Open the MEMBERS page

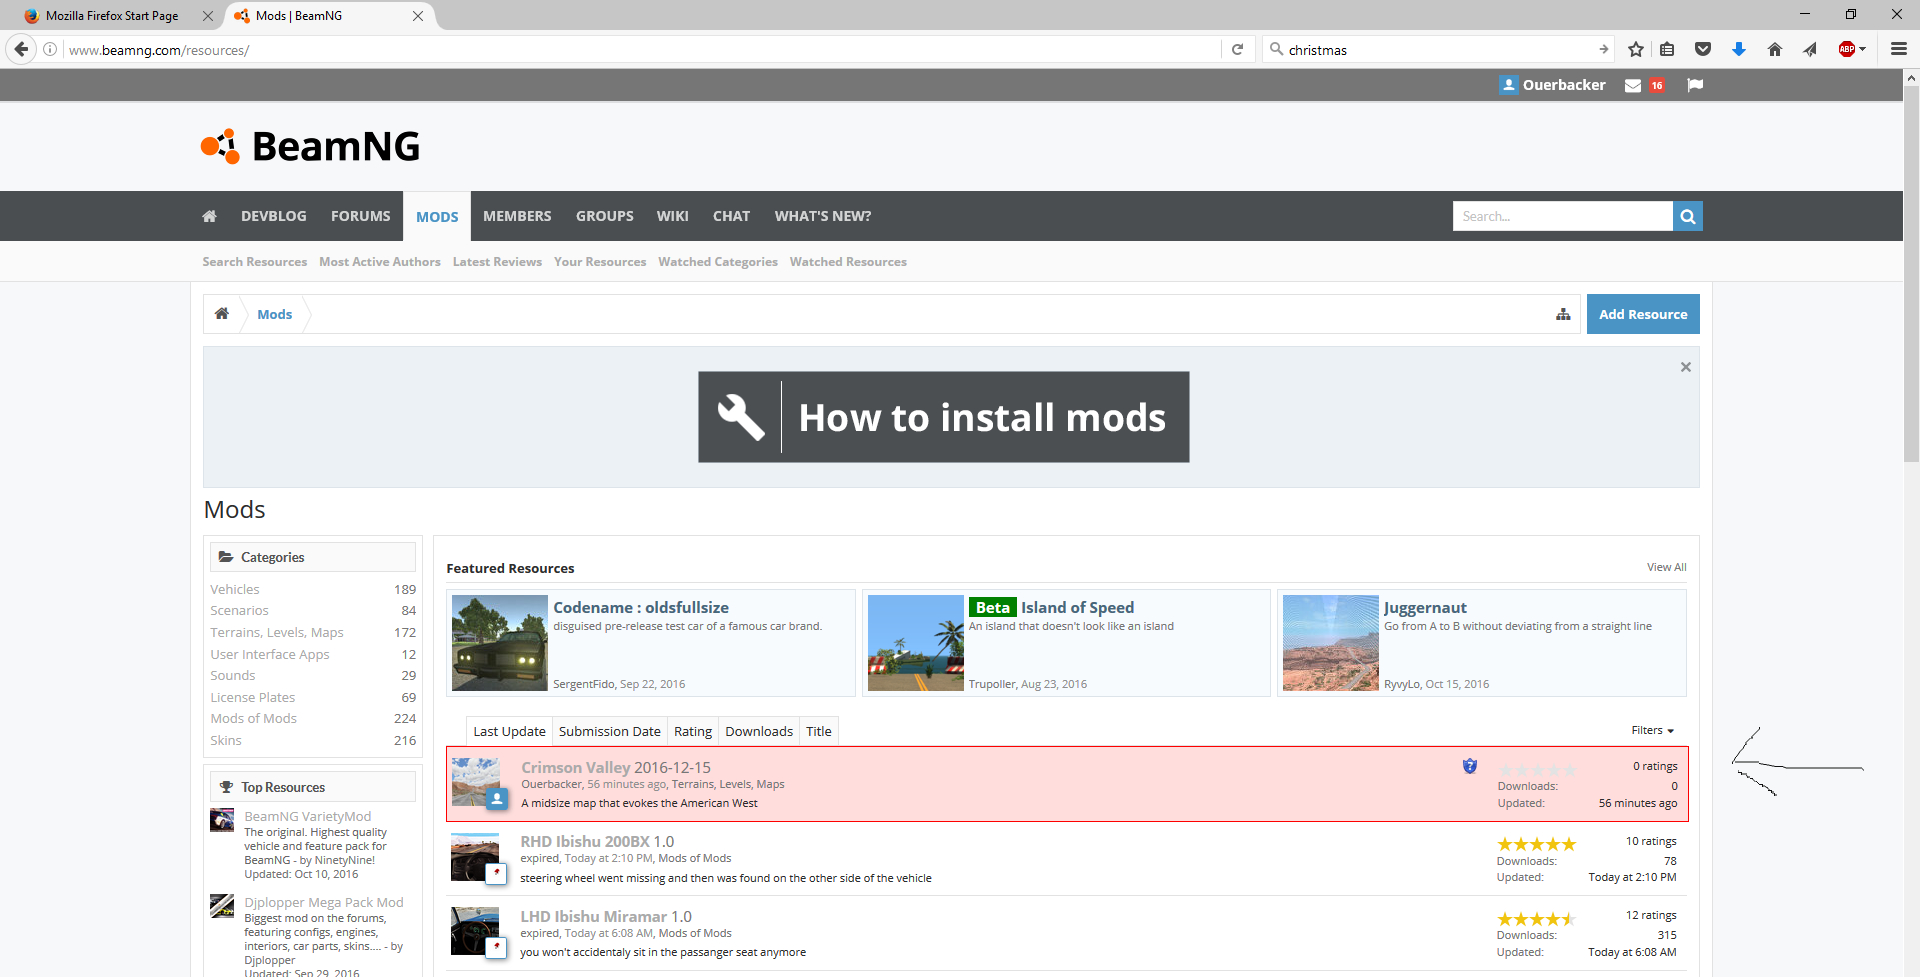coord(517,216)
